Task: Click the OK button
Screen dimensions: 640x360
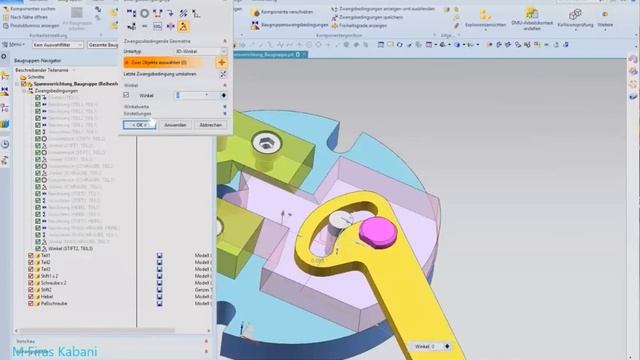Action: tap(139, 125)
